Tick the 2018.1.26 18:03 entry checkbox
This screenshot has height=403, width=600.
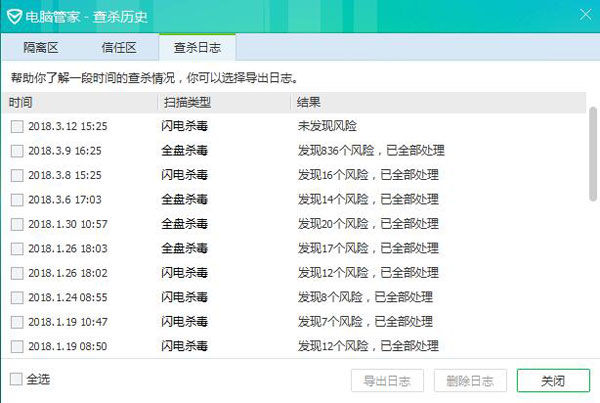16,248
